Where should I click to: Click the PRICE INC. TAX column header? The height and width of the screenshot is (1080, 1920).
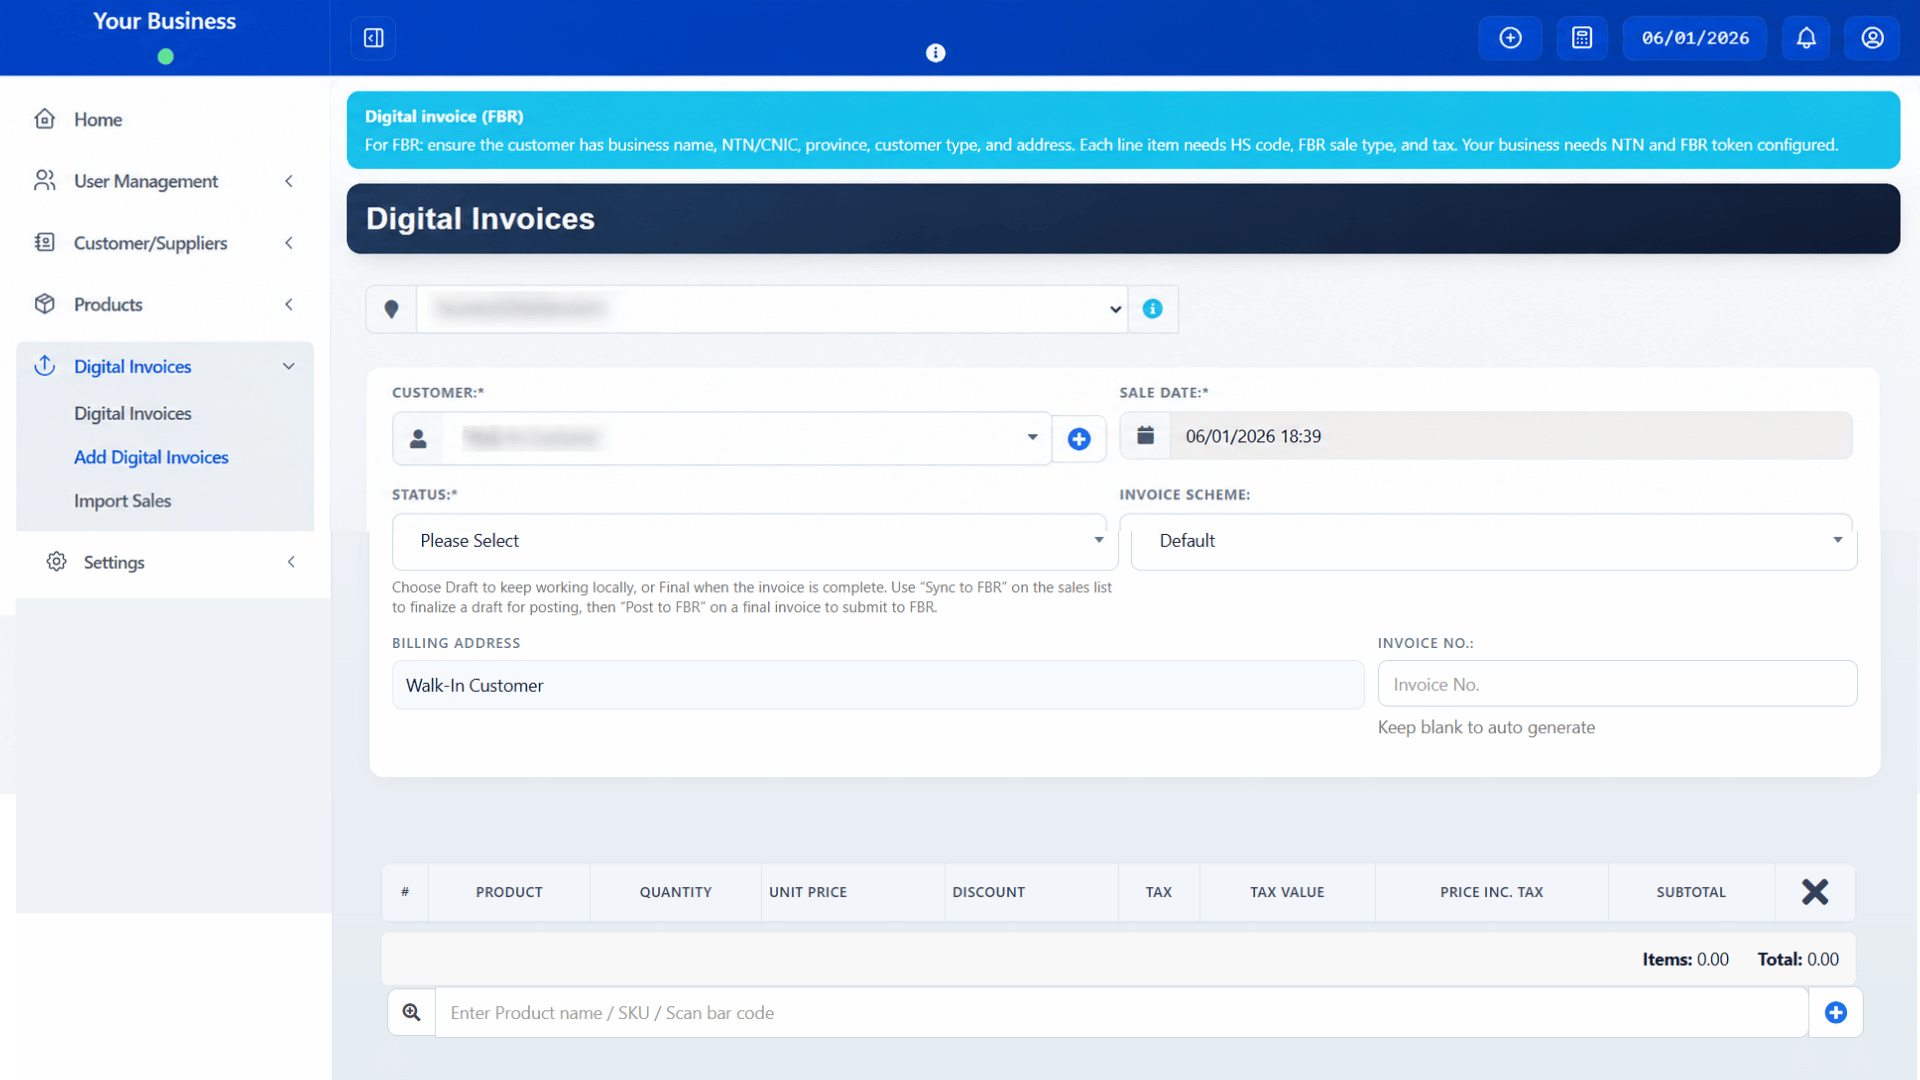tap(1492, 892)
